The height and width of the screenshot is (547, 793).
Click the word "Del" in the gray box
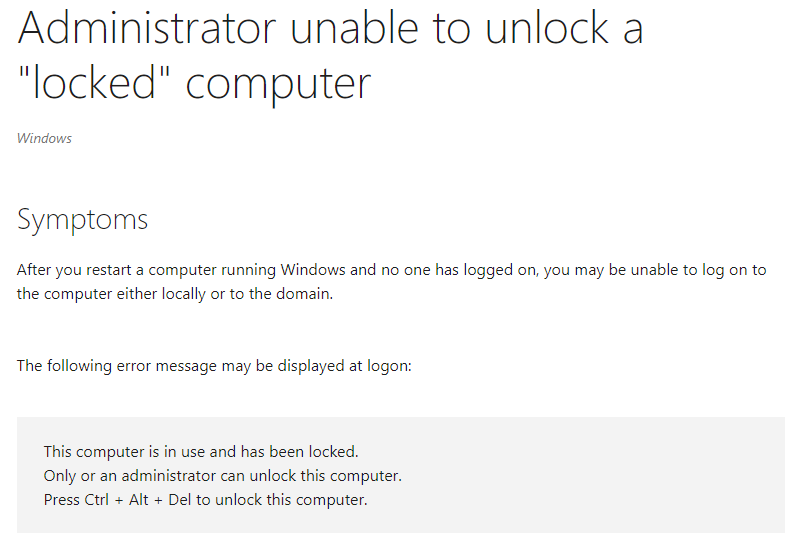coord(180,500)
